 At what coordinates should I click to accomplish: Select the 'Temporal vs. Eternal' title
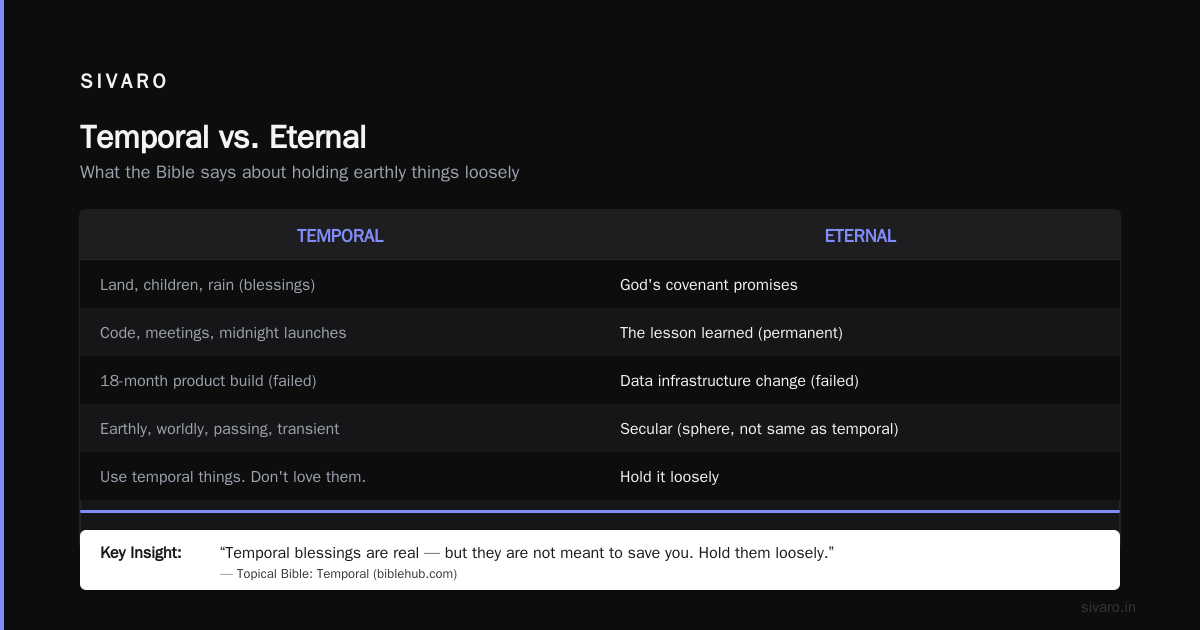point(223,137)
